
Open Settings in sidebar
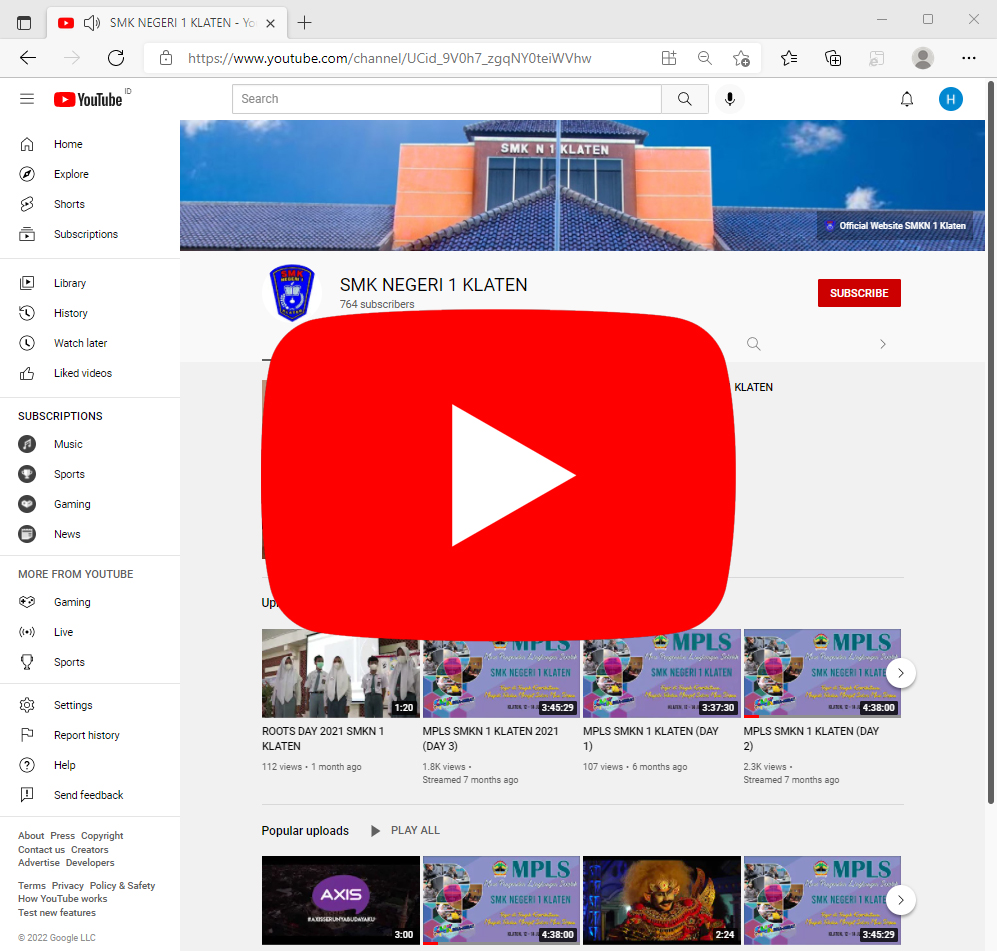click(x=90, y=705)
